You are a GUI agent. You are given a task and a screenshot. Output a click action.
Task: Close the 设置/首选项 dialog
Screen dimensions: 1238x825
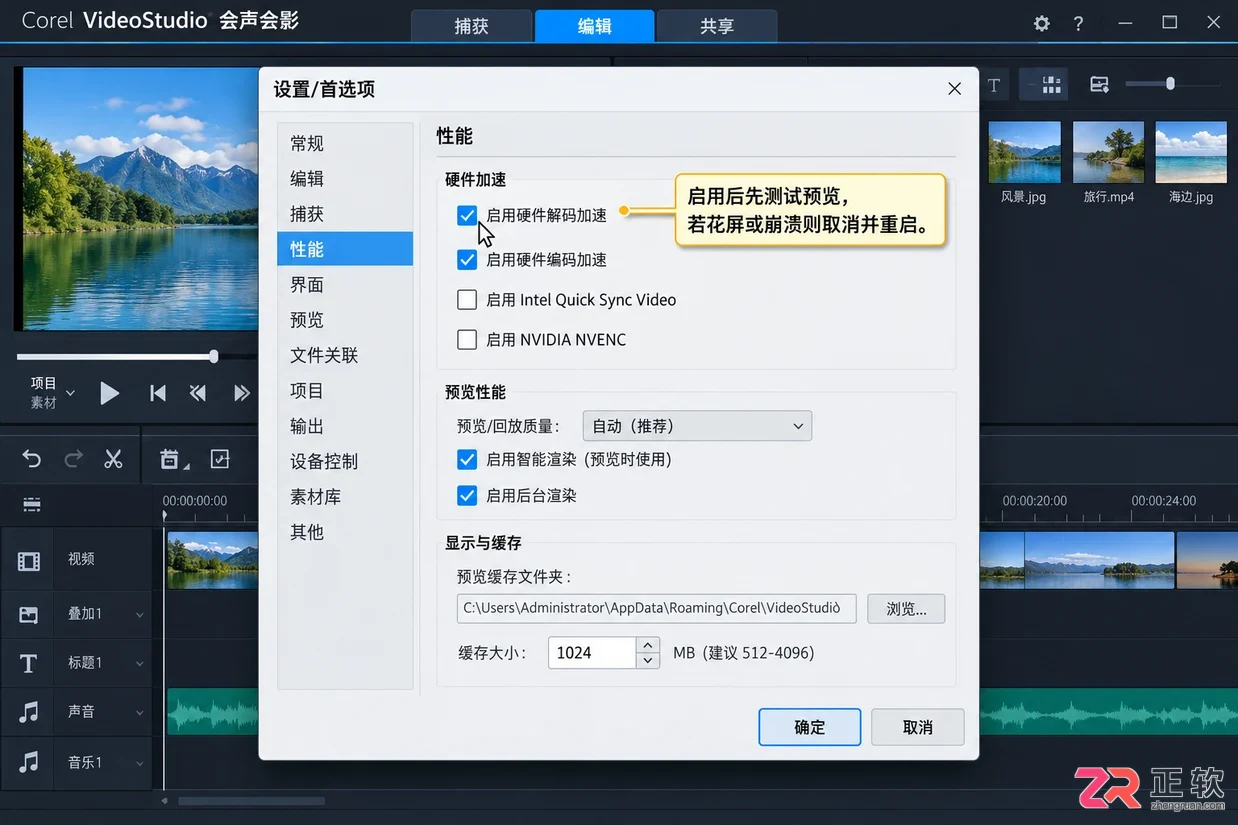pos(954,89)
